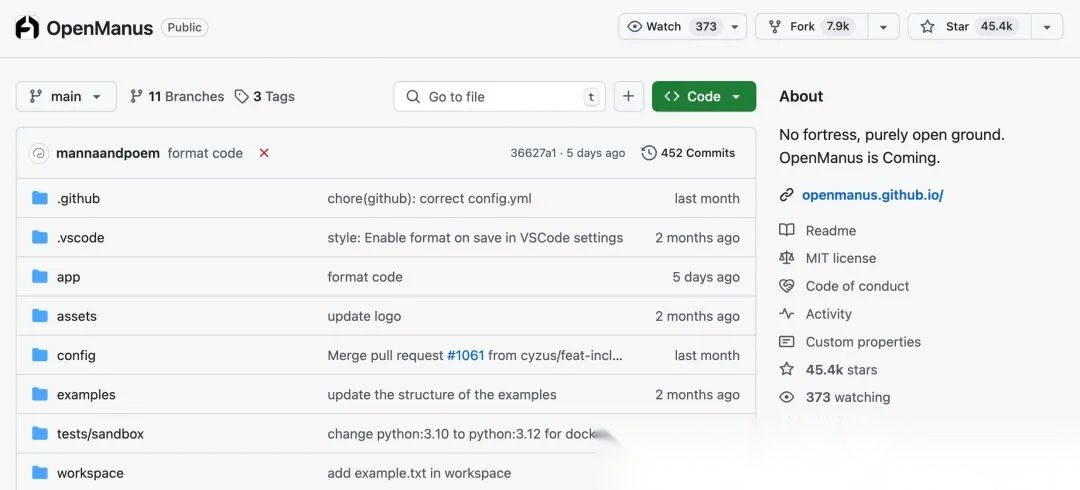Open the 3 Tags tab

coord(265,96)
